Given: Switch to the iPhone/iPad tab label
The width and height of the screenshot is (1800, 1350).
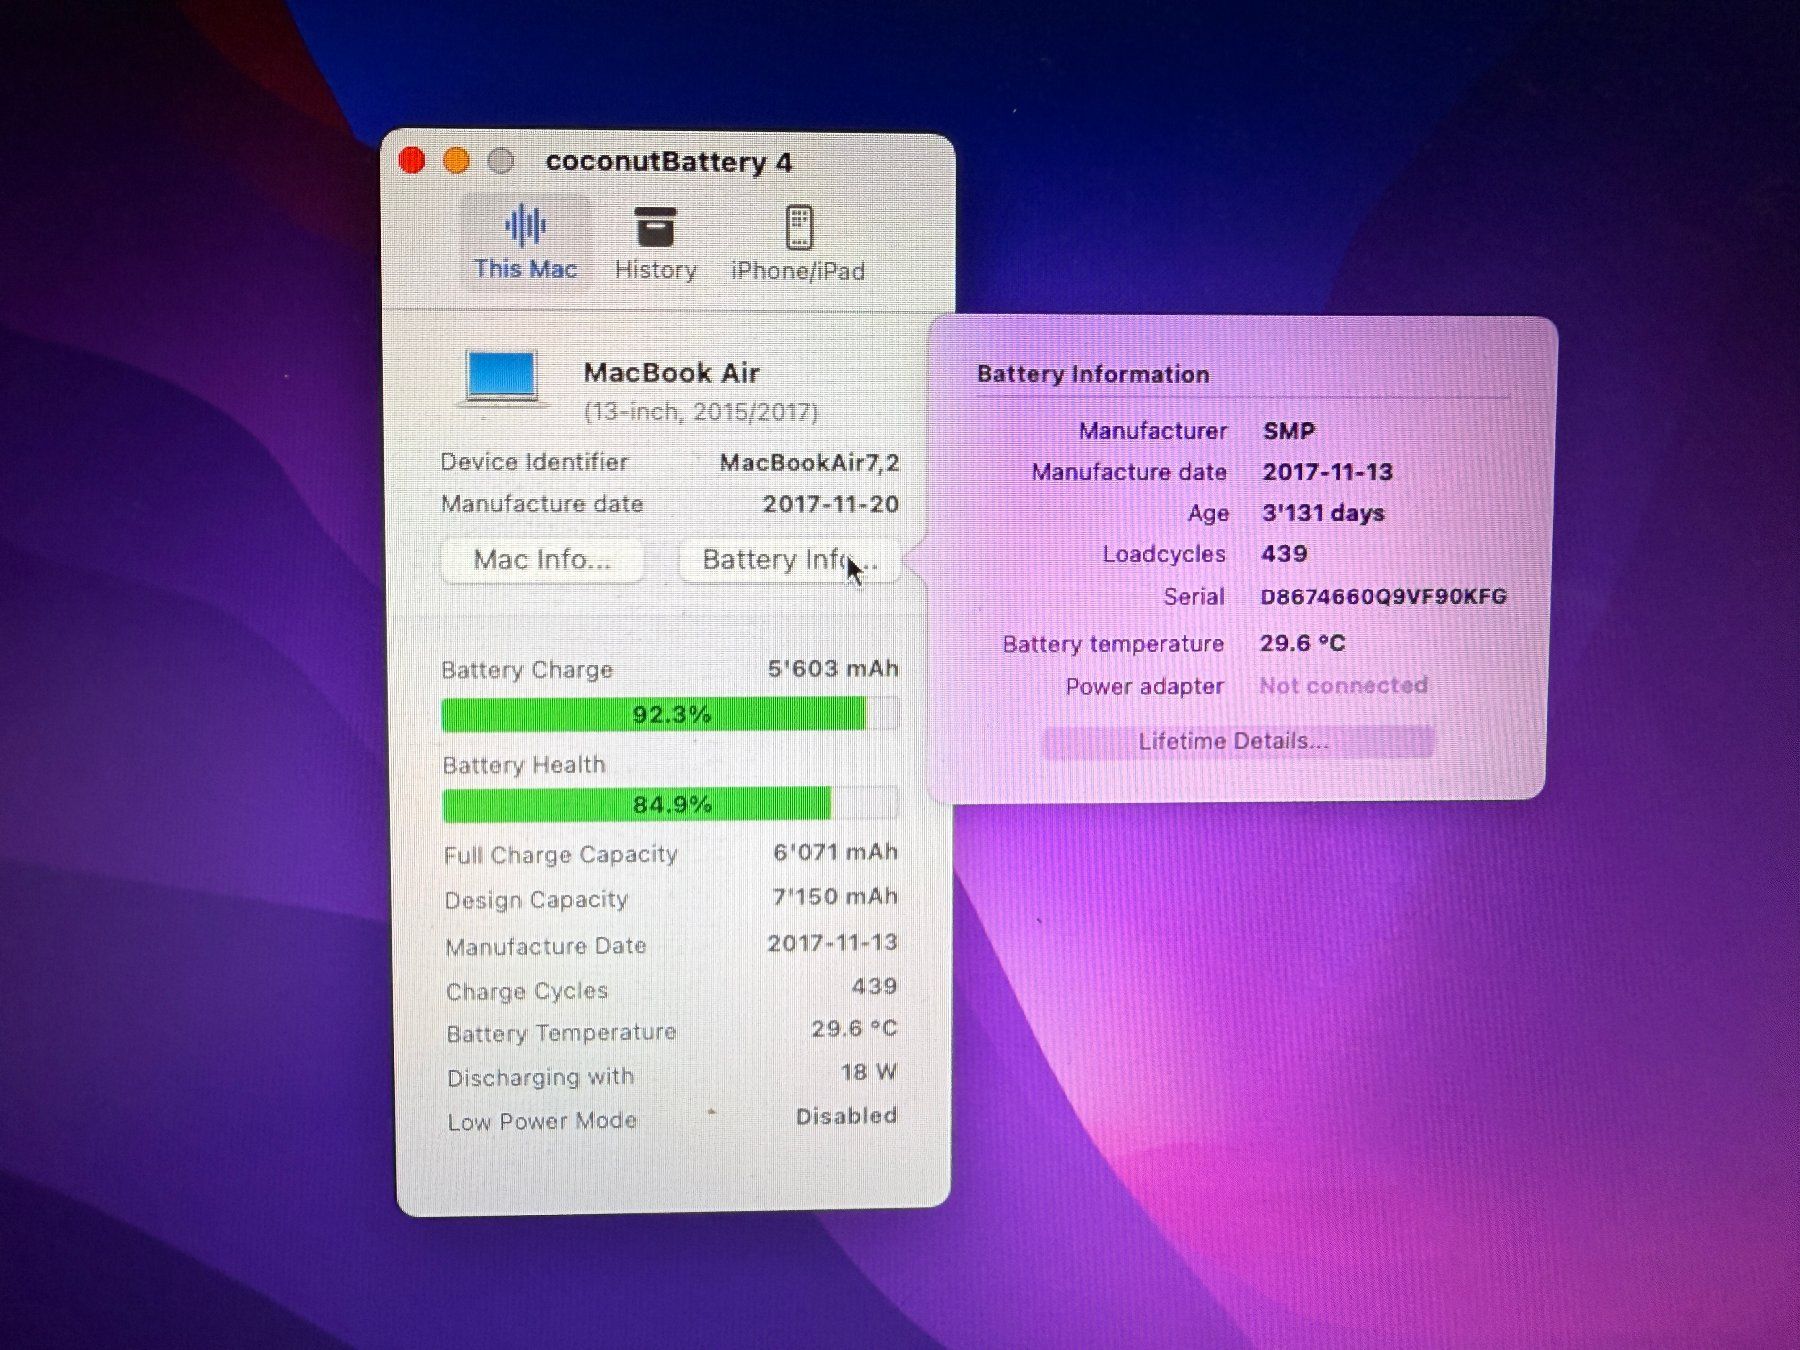Looking at the screenshot, I should click(797, 271).
